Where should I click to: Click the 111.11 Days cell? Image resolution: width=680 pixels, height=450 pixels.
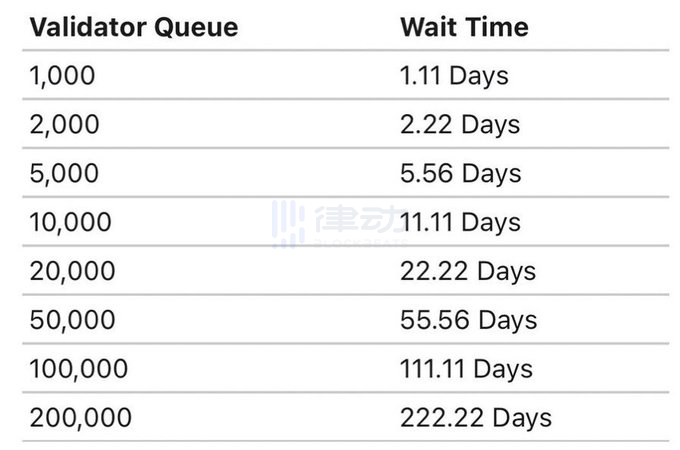point(466,369)
